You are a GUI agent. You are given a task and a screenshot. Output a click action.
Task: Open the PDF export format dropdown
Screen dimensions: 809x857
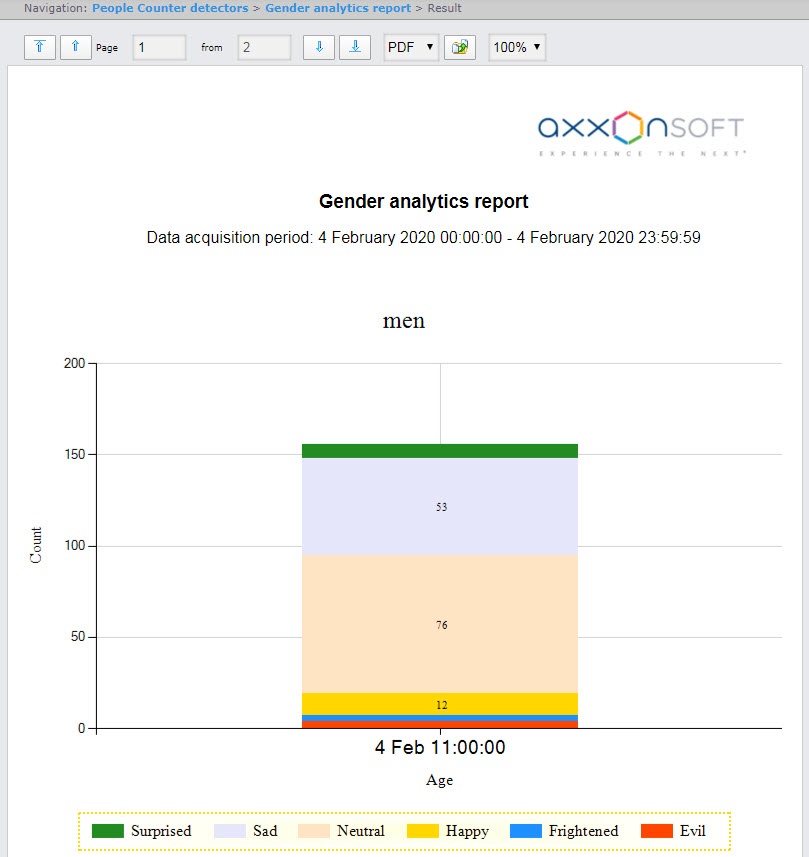[x=411, y=47]
